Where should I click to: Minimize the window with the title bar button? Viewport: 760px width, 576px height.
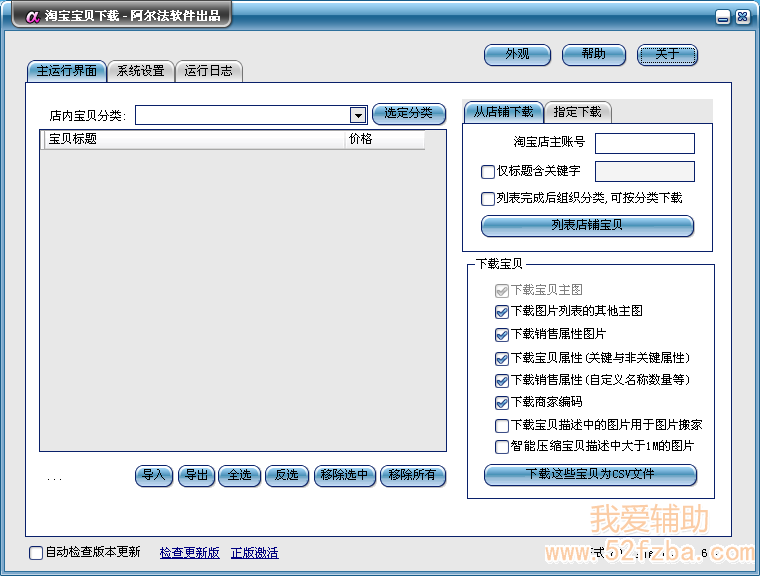point(723,17)
